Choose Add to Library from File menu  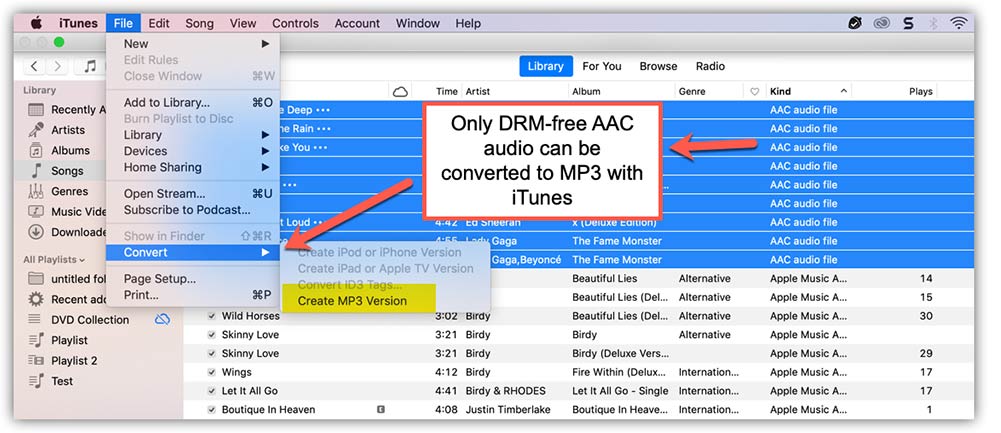point(193,102)
